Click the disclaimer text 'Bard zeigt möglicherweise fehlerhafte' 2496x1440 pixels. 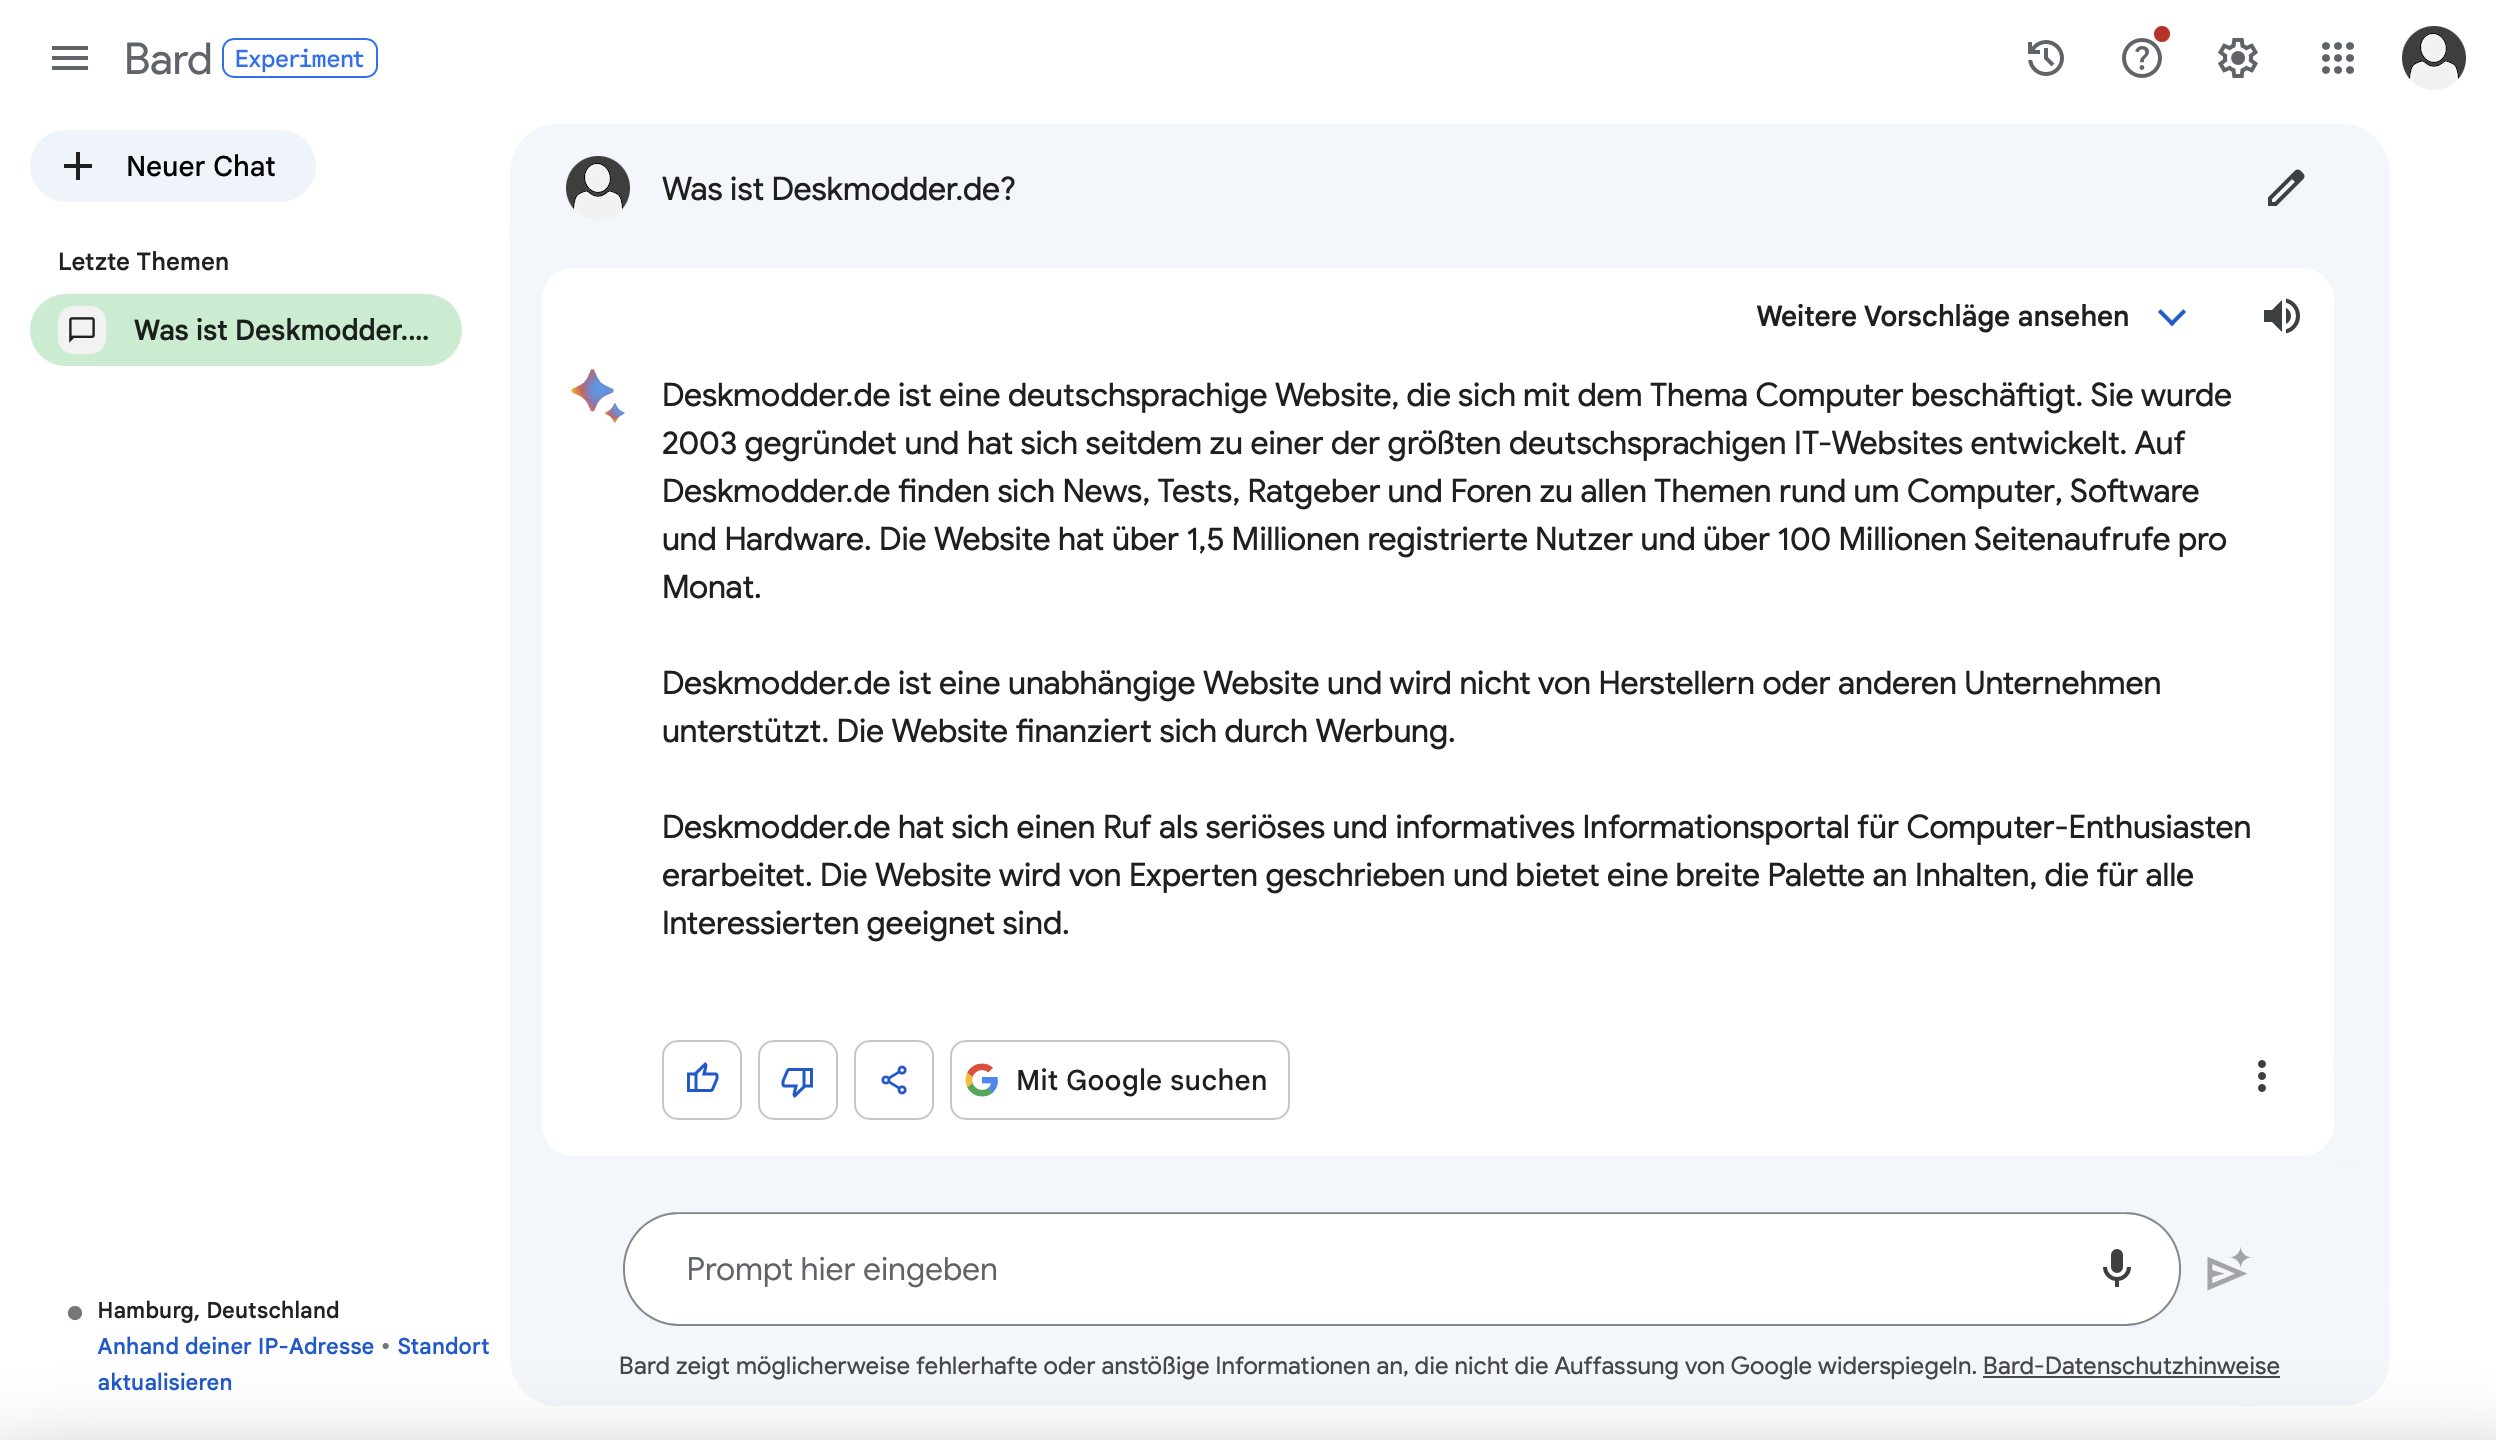1298,1366
